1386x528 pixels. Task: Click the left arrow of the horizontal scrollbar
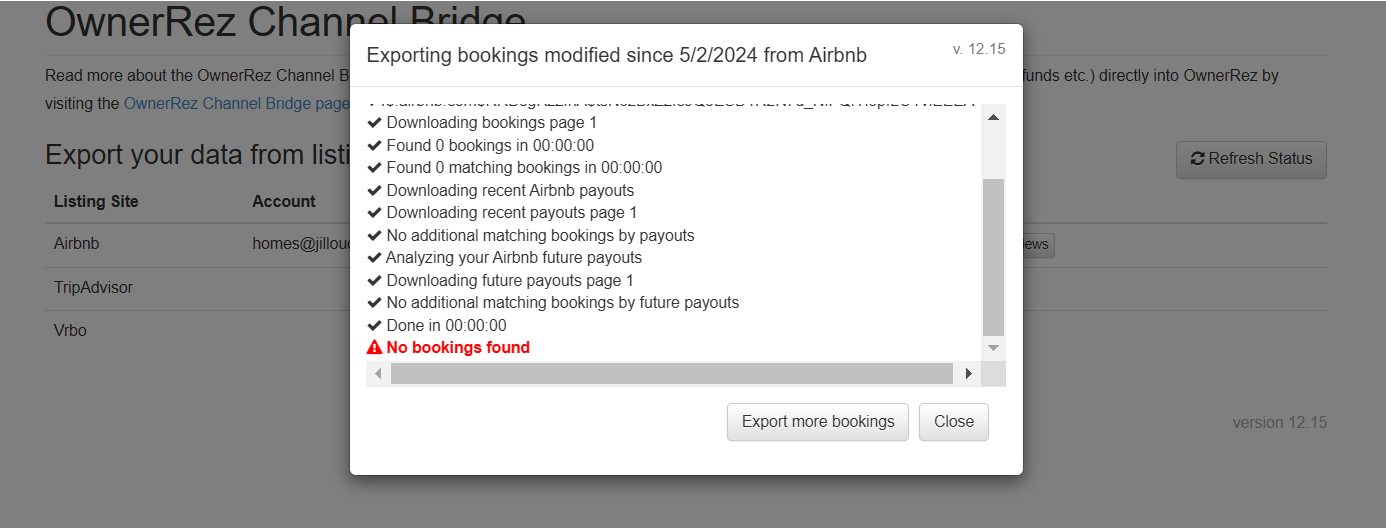[378, 374]
